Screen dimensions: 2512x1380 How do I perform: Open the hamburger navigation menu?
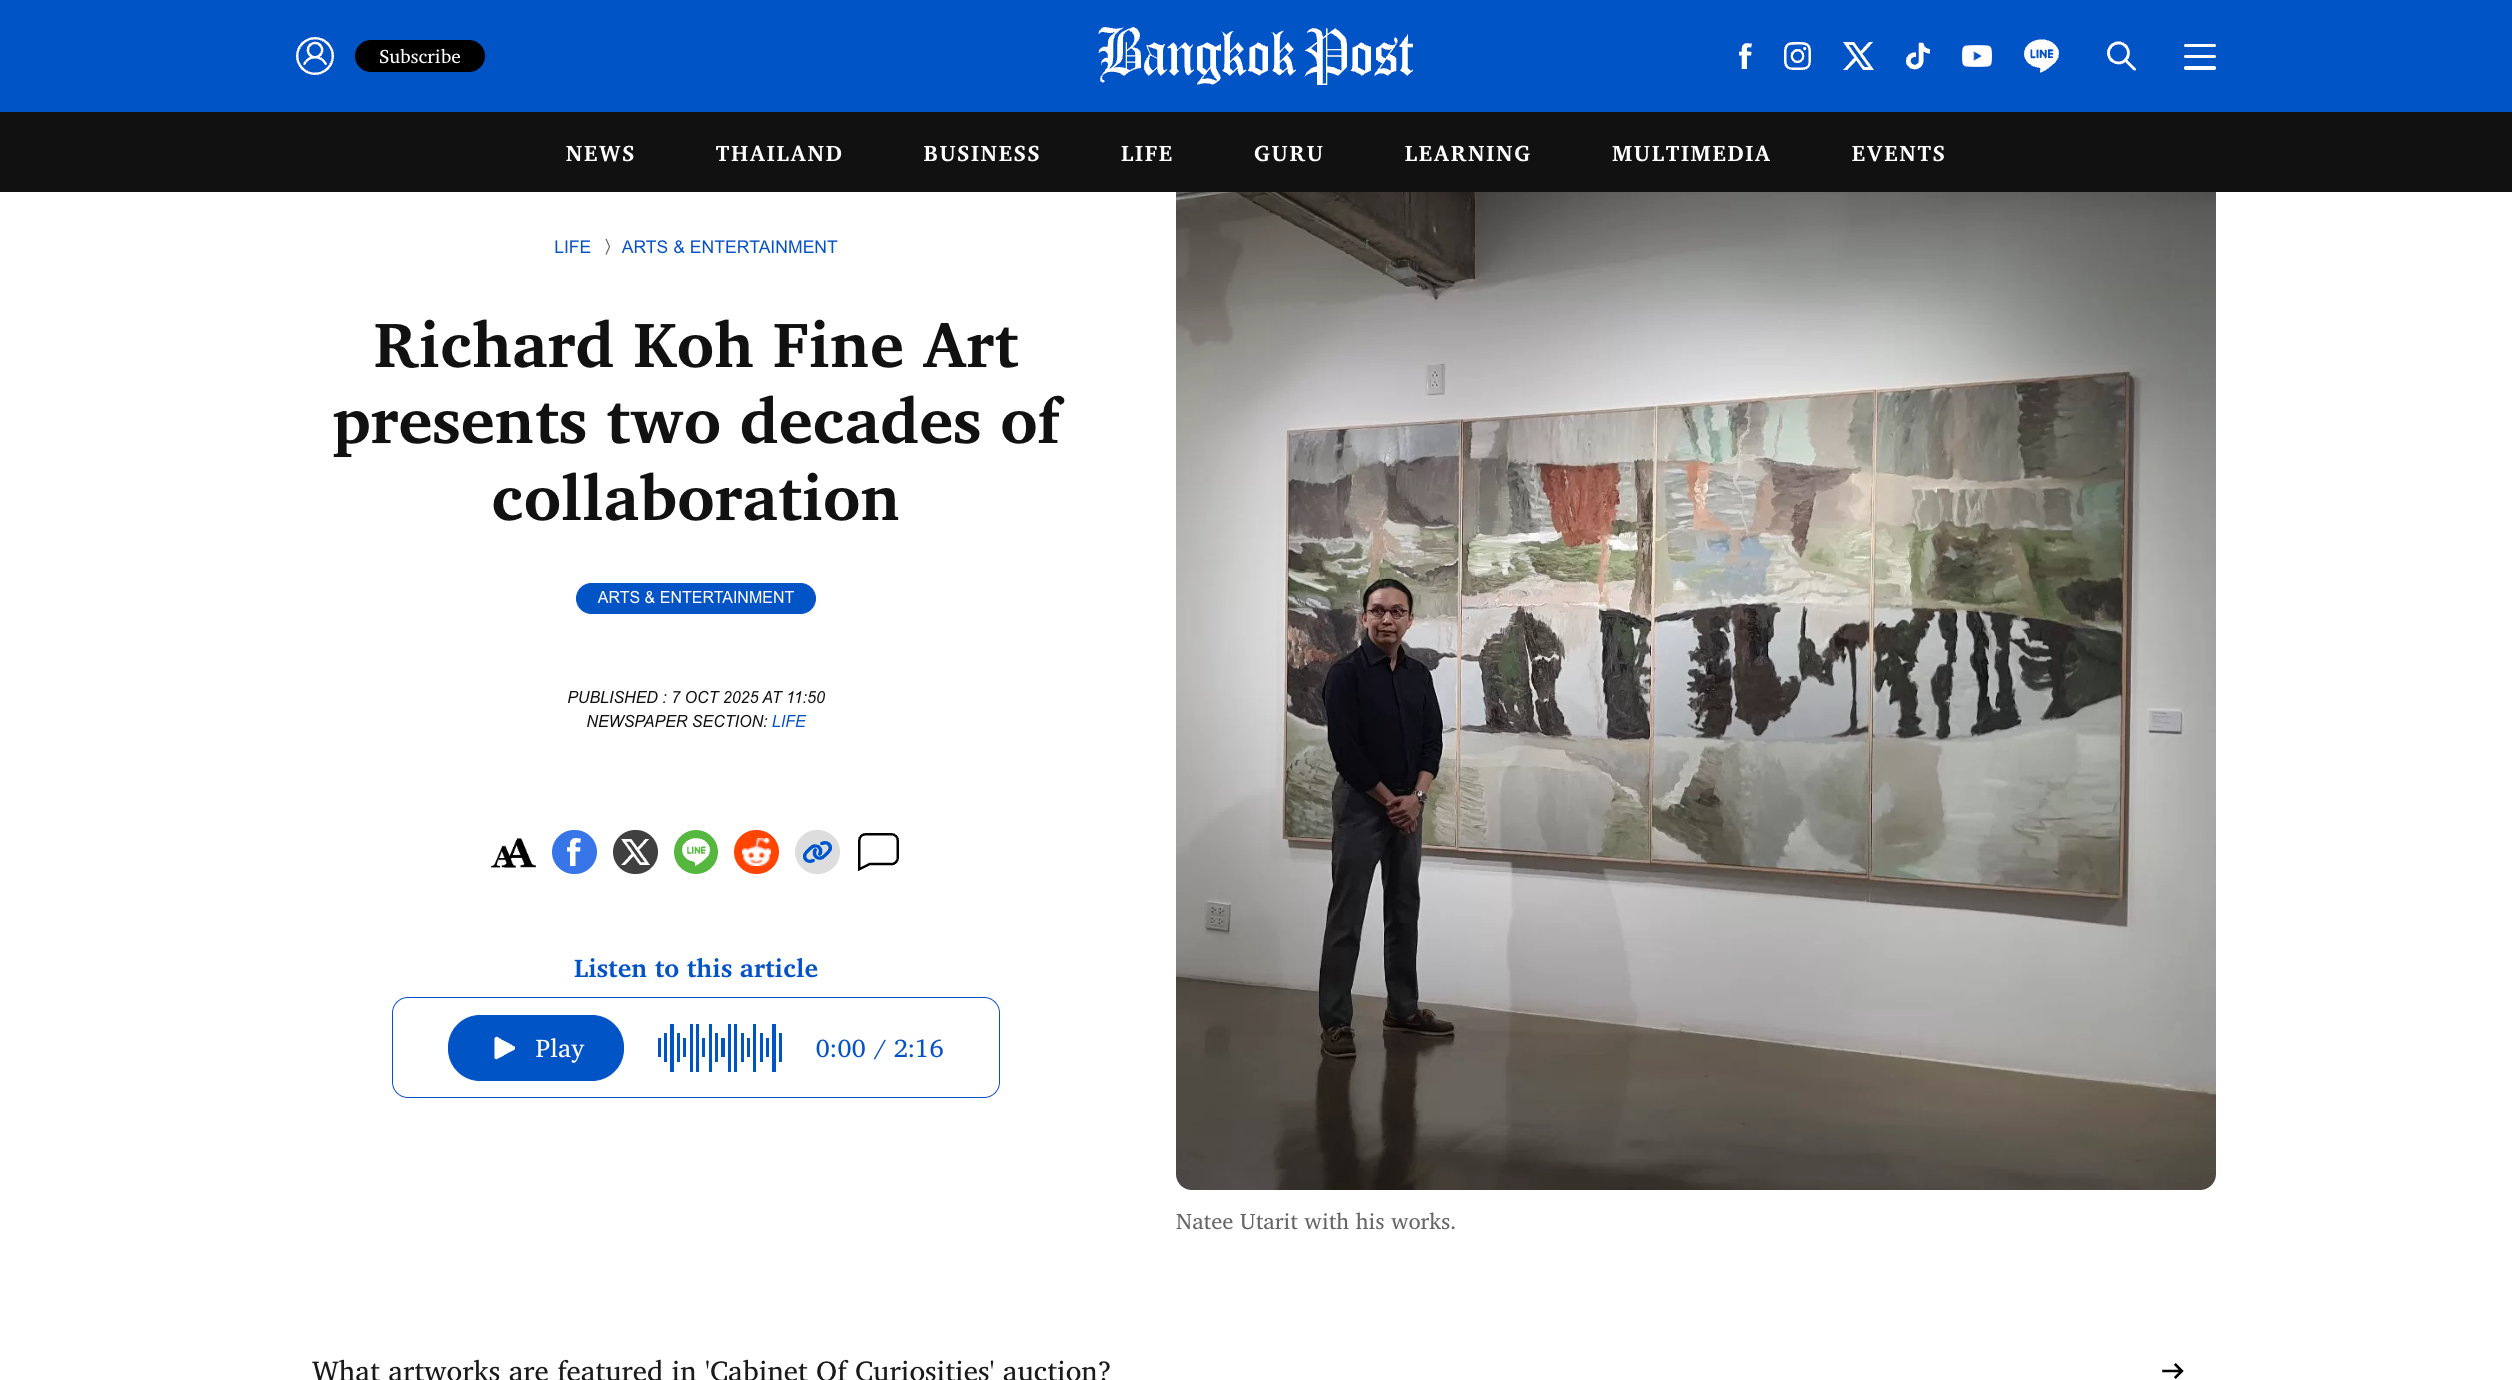click(2198, 56)
